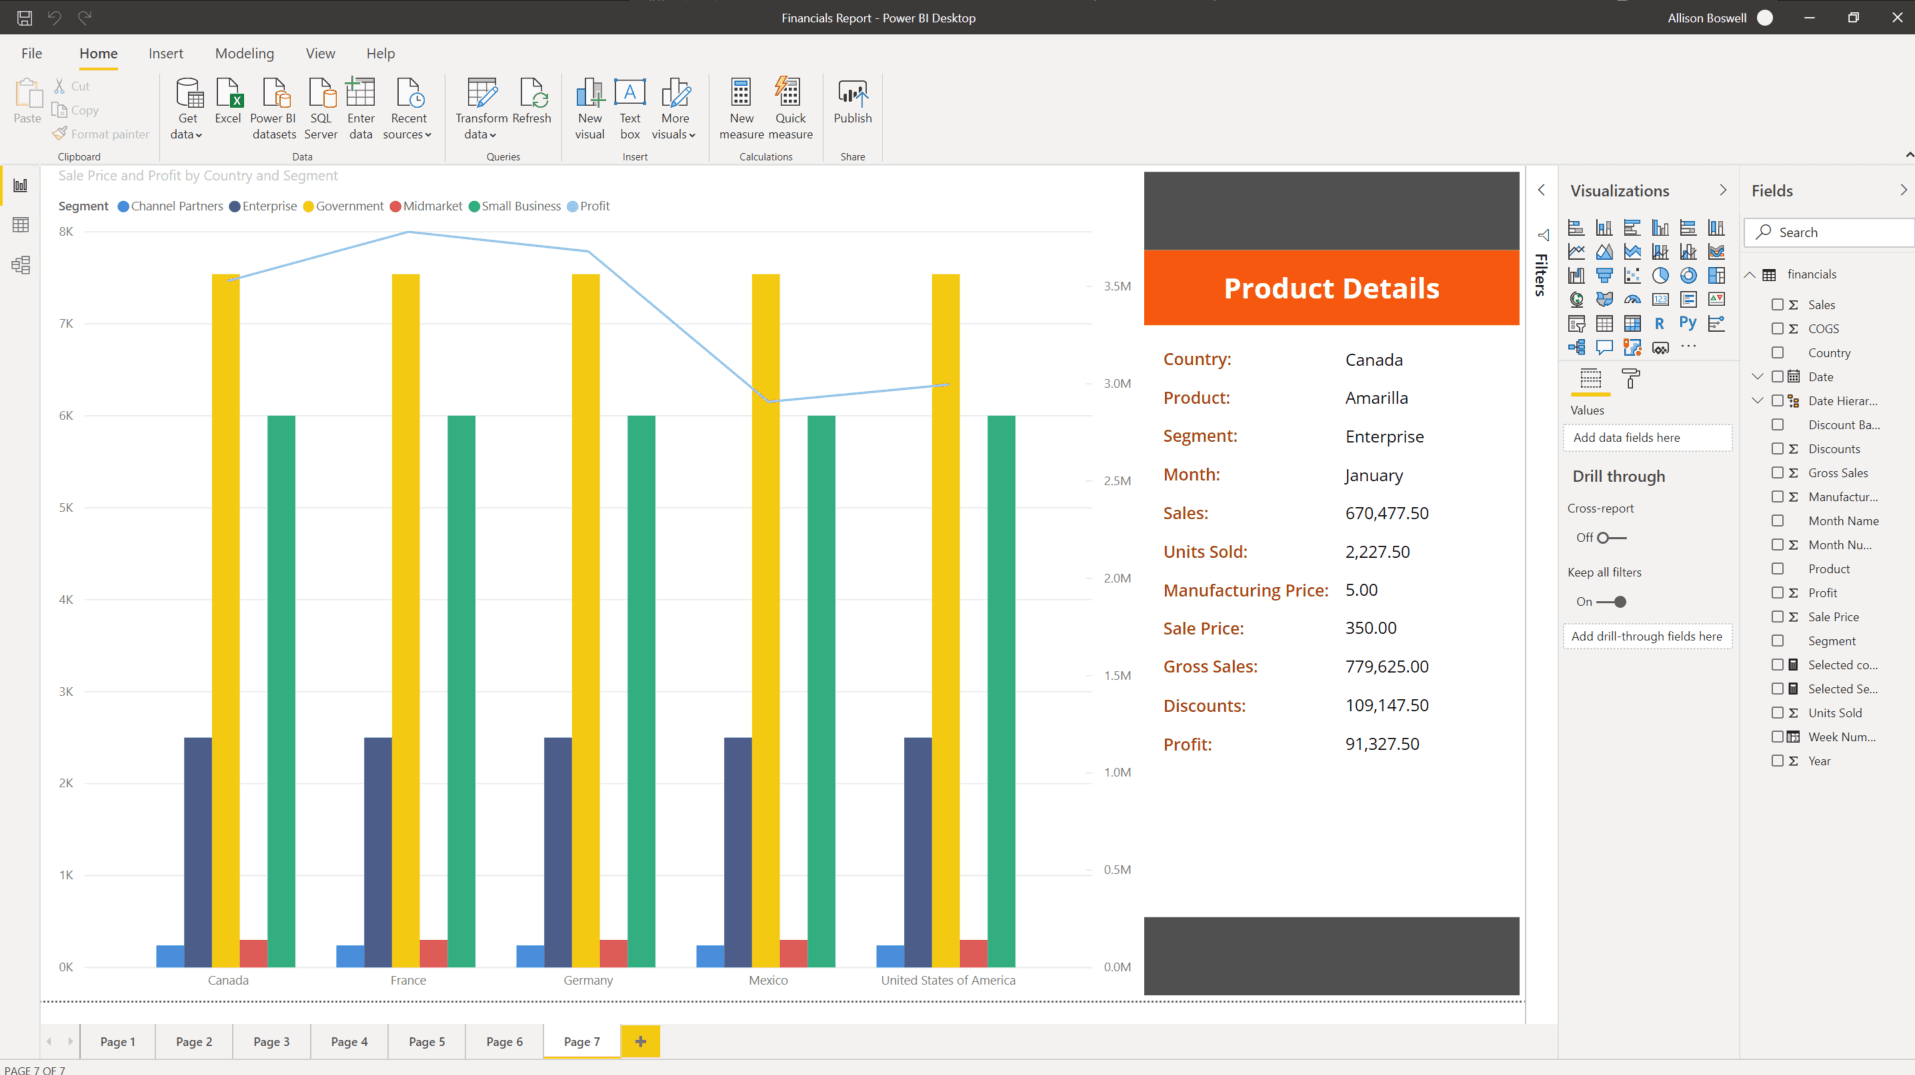Select the Python visual icon
Screen dimensions: 1915x1075
1687,323
